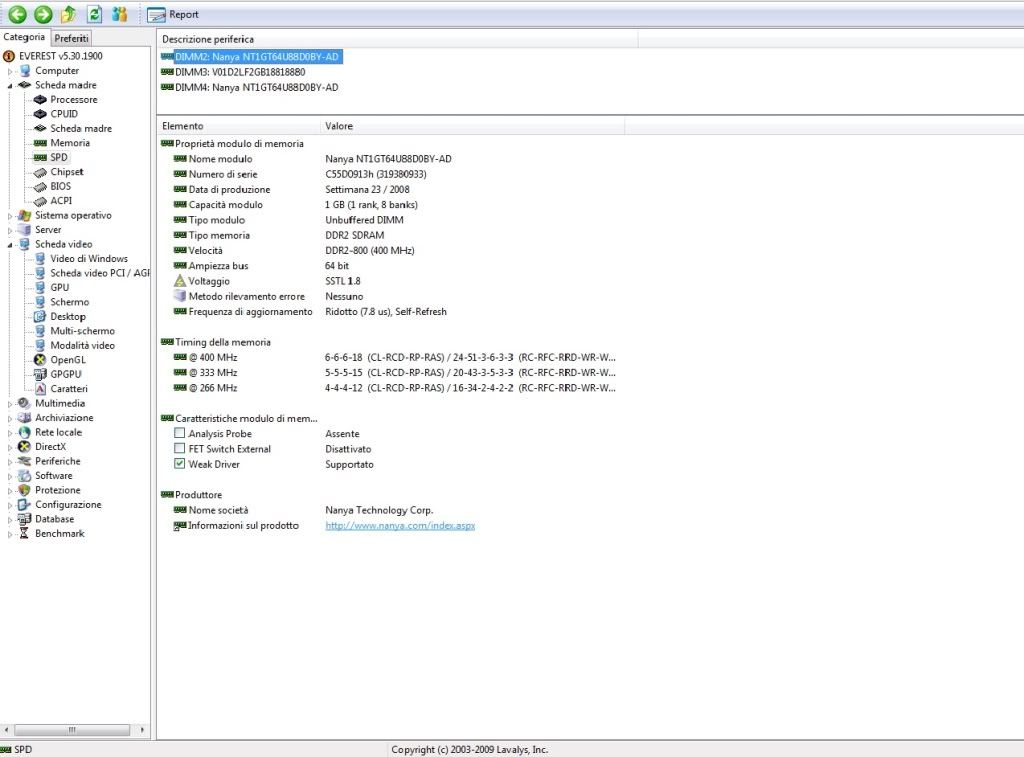The height and width of the screenshot is (757, 1024).
Task: Uncheck the Weak Driver checkbox
Action: [180, 464]
